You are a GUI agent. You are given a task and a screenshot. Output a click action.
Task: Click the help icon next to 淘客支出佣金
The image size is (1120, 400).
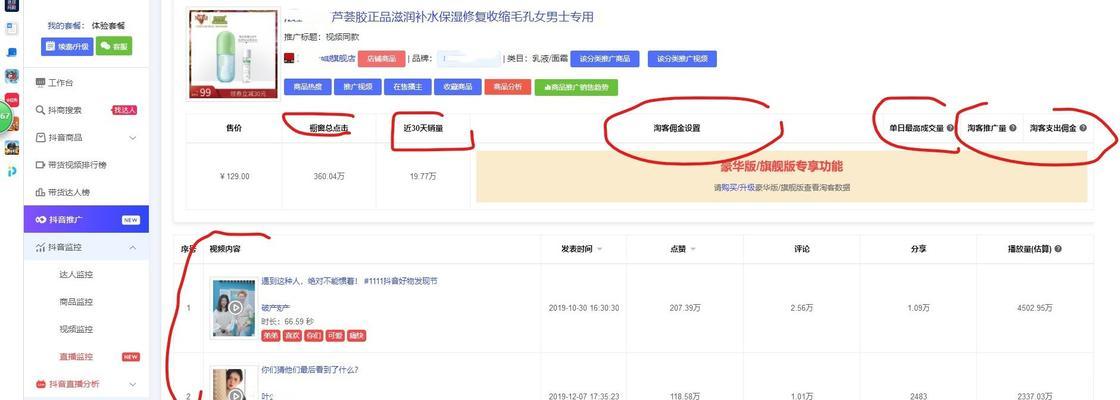[x=1083, y=128]
